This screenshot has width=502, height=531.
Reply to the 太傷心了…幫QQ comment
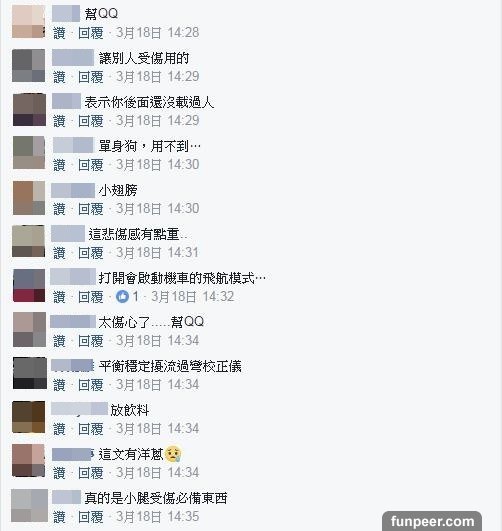pyautogui.click(x=90, y=341)
